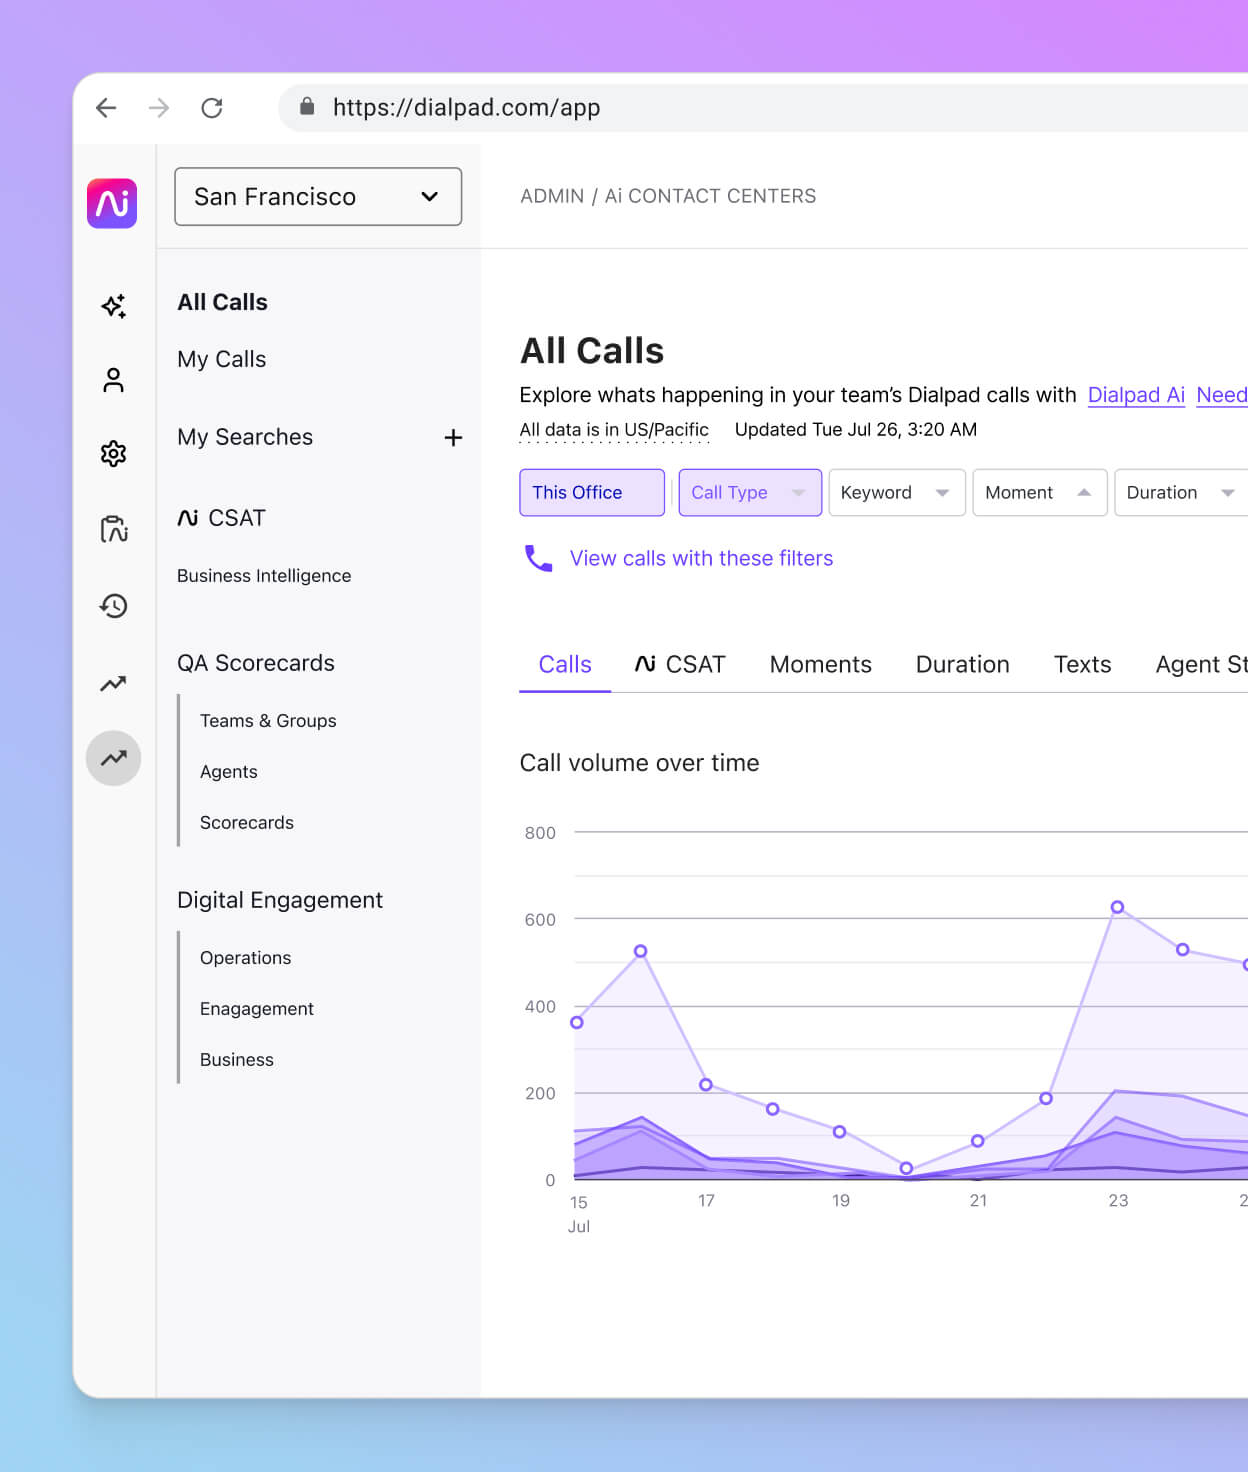Switch to the CSAT tab
The image size is (1248, 1472).
tap(680, 664)
